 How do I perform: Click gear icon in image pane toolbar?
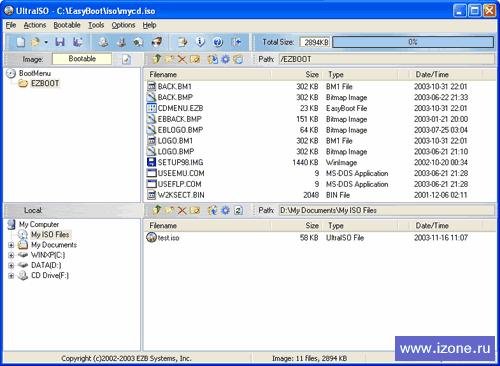226,59
